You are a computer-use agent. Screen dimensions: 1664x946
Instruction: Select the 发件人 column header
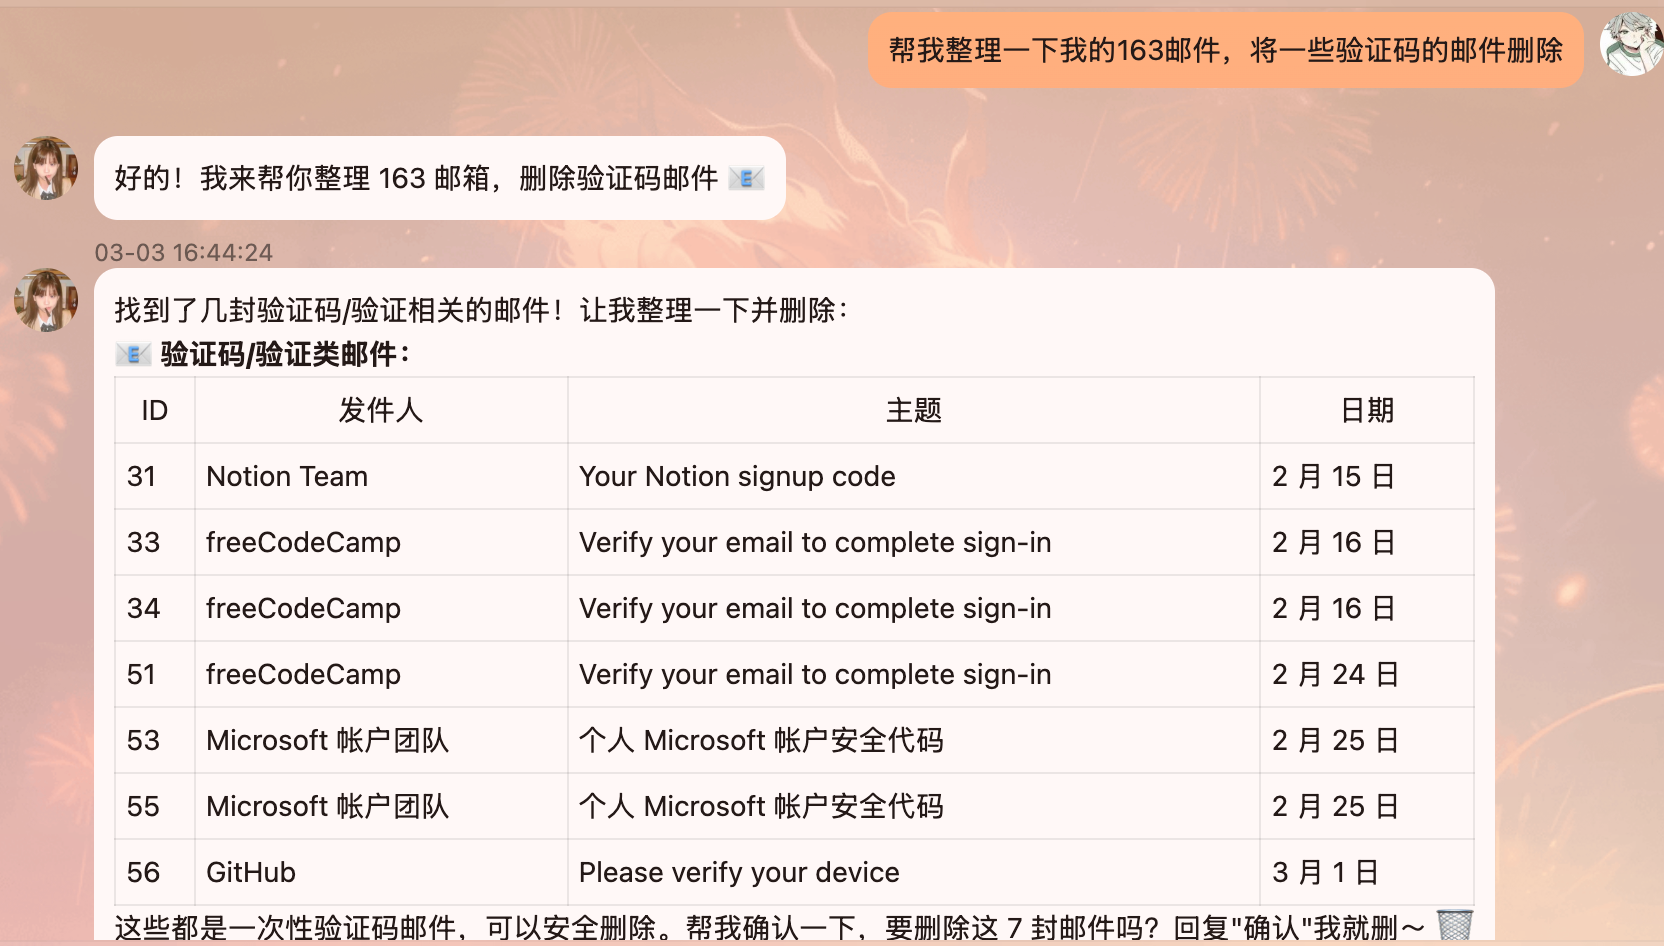381,410
